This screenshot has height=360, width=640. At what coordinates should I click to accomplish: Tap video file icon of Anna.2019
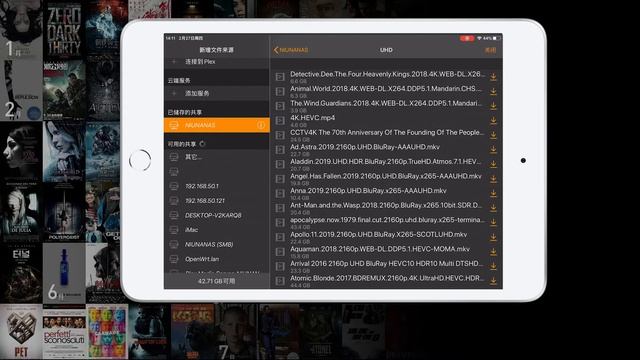[280, 193]
